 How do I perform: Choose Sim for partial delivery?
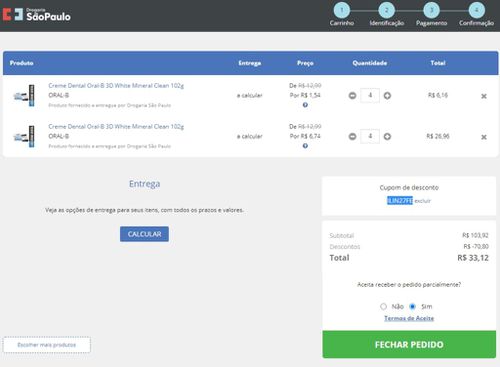[x=412, y=306]
